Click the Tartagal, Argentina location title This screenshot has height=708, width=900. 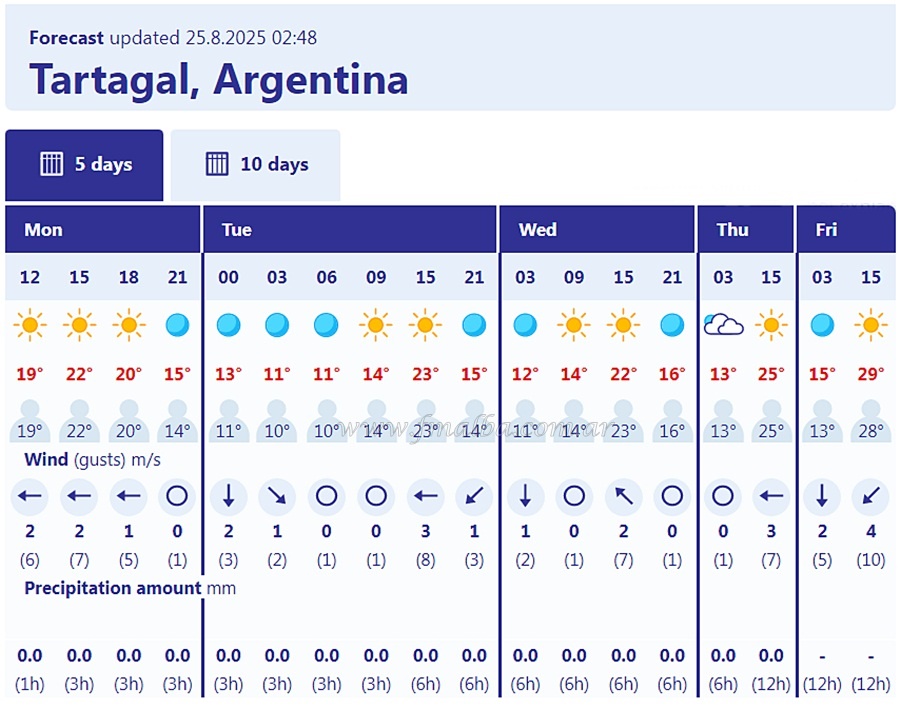218,79
